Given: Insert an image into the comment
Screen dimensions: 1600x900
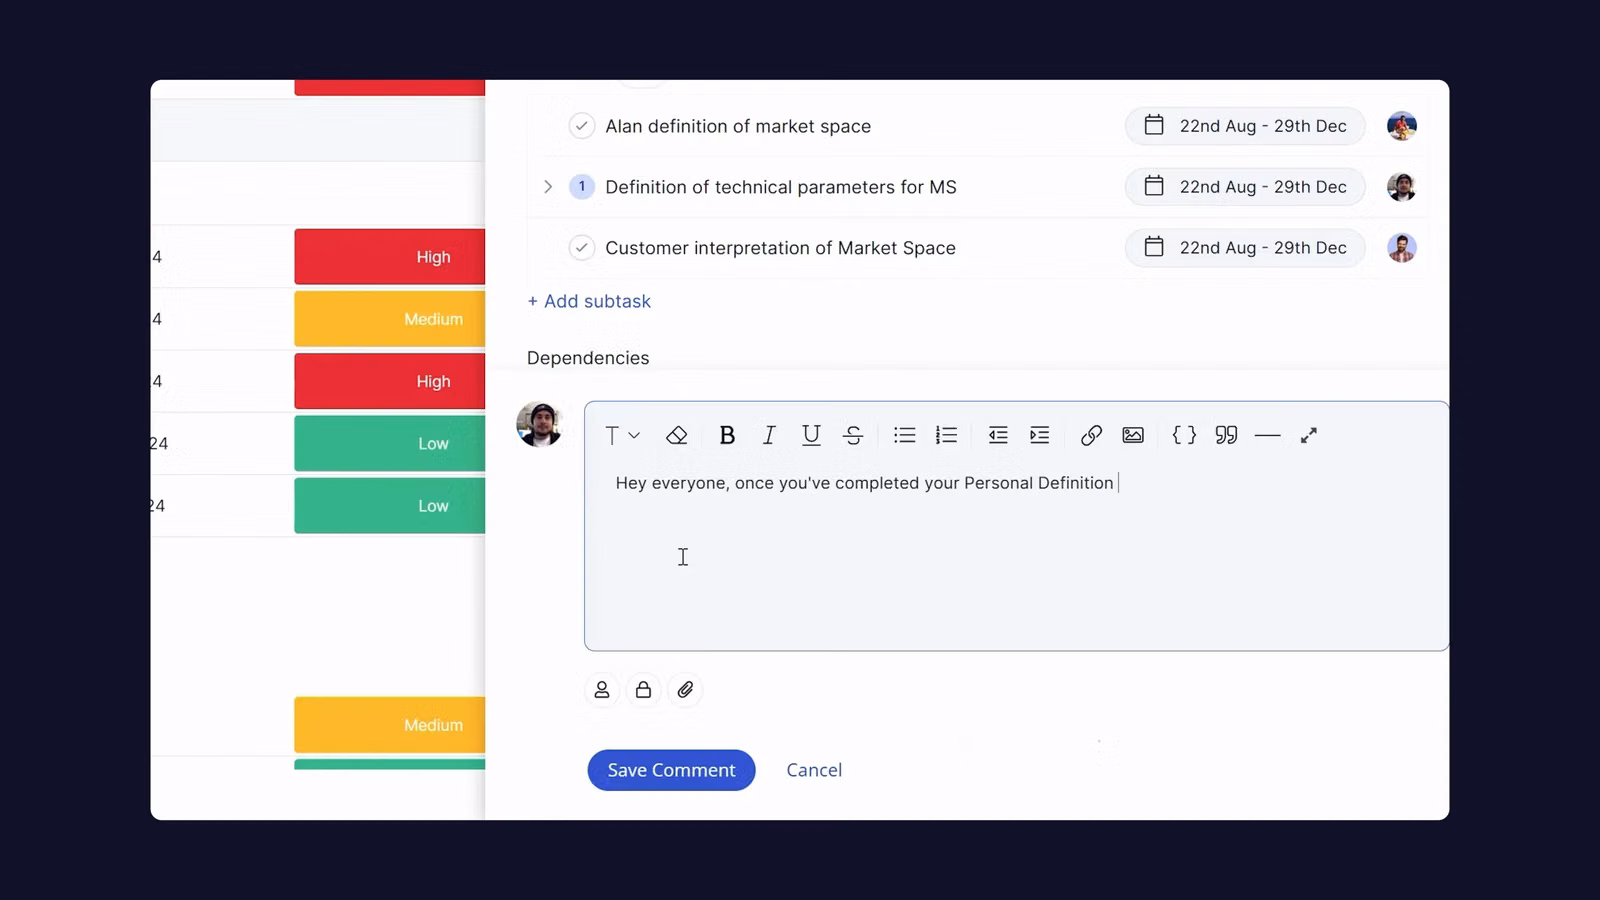Looking at the screenshot, I should 1133,435.
